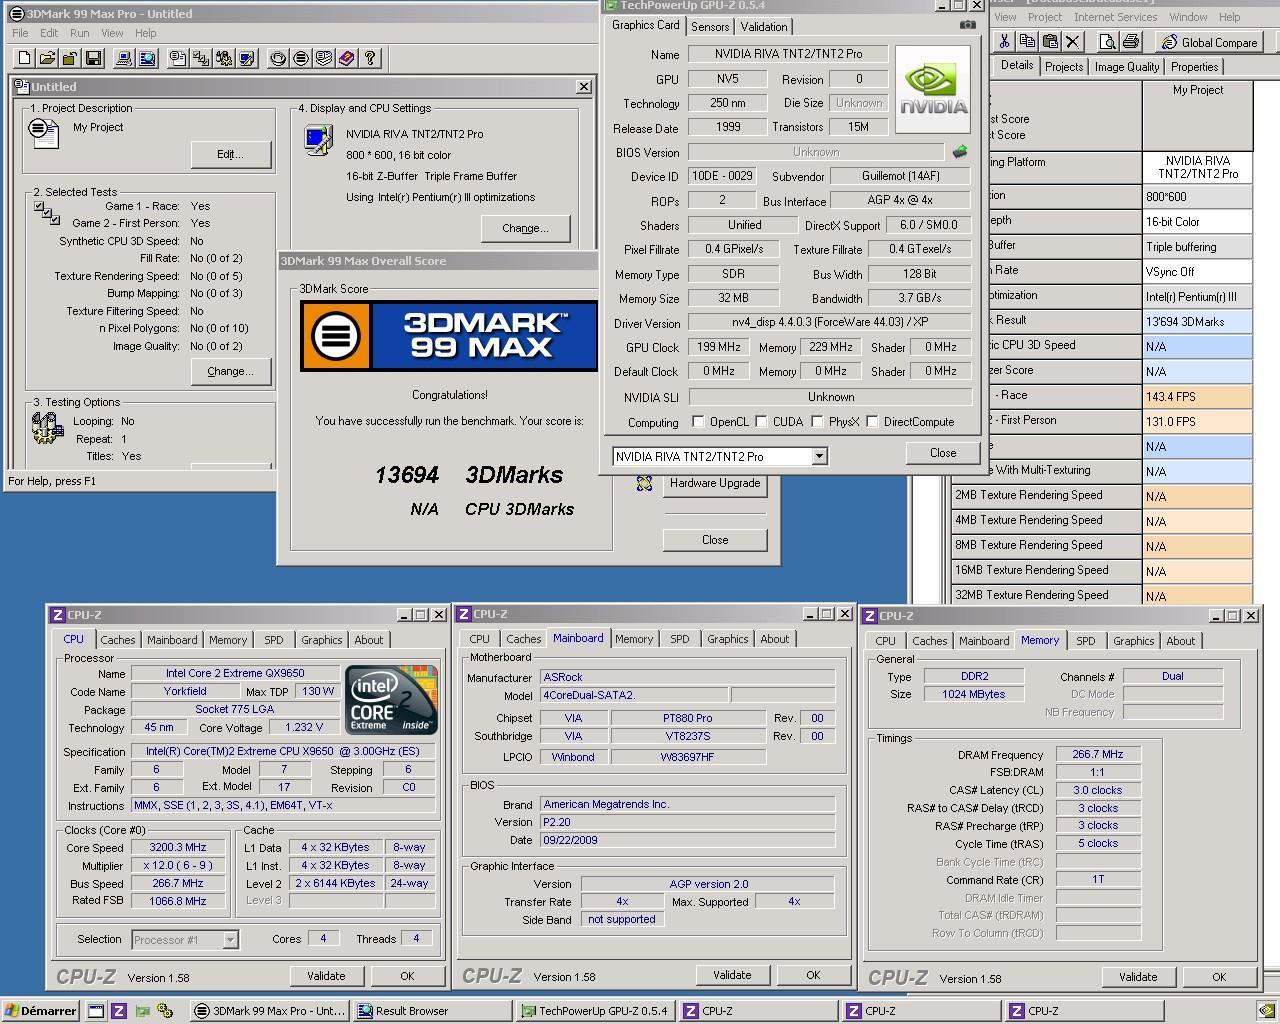Screen dimensions: 1280x1024
Task: Click the Print icon in Result Browser
Action: coord(1130,41)
